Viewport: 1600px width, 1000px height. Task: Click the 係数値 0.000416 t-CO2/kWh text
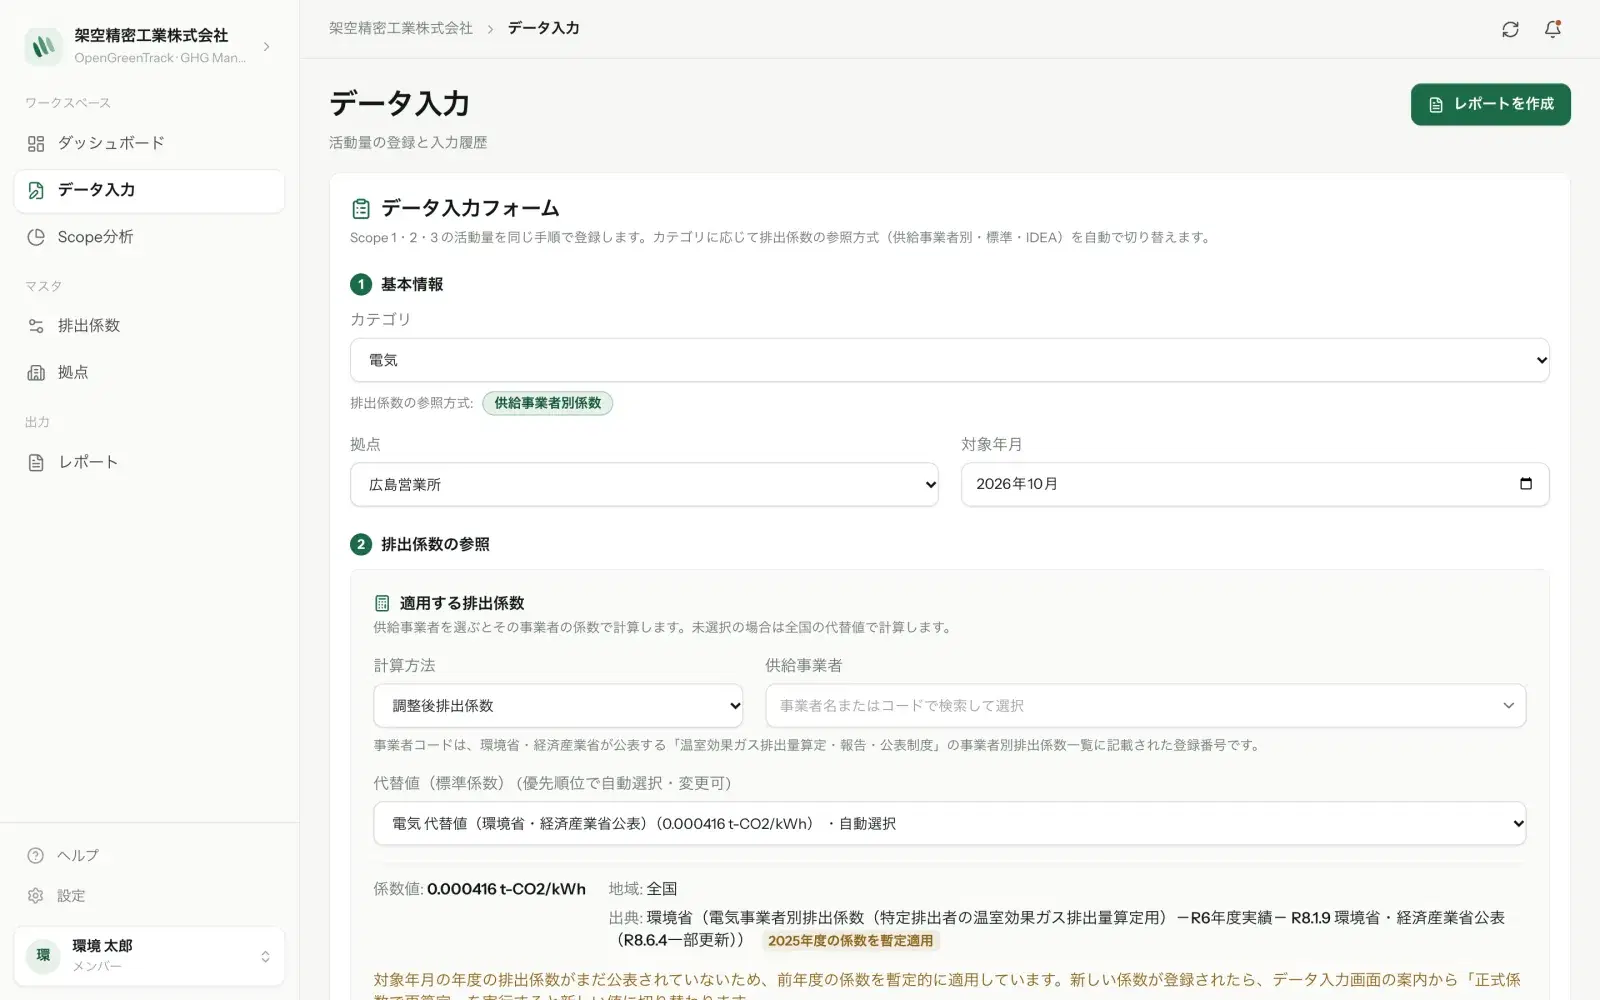pos(480,889)
